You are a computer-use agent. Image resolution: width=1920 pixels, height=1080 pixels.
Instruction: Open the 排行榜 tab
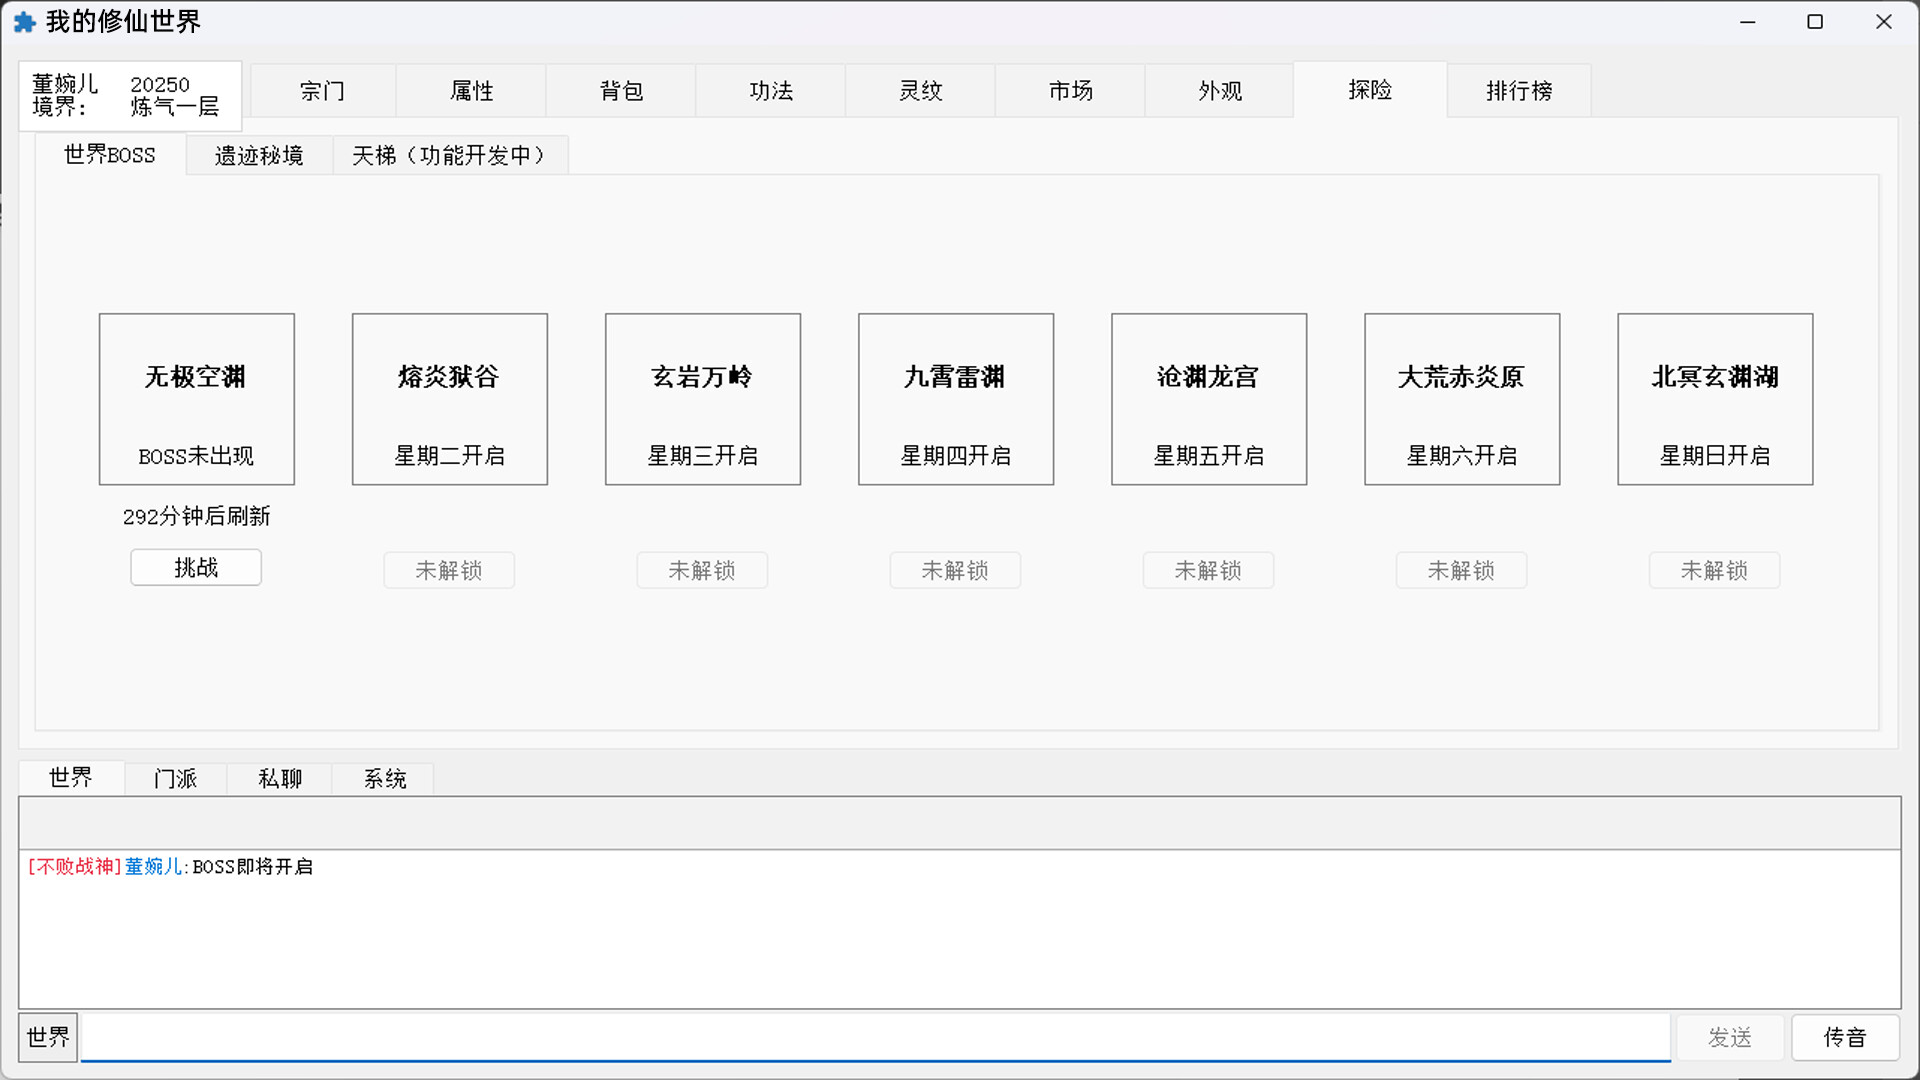1519,90
